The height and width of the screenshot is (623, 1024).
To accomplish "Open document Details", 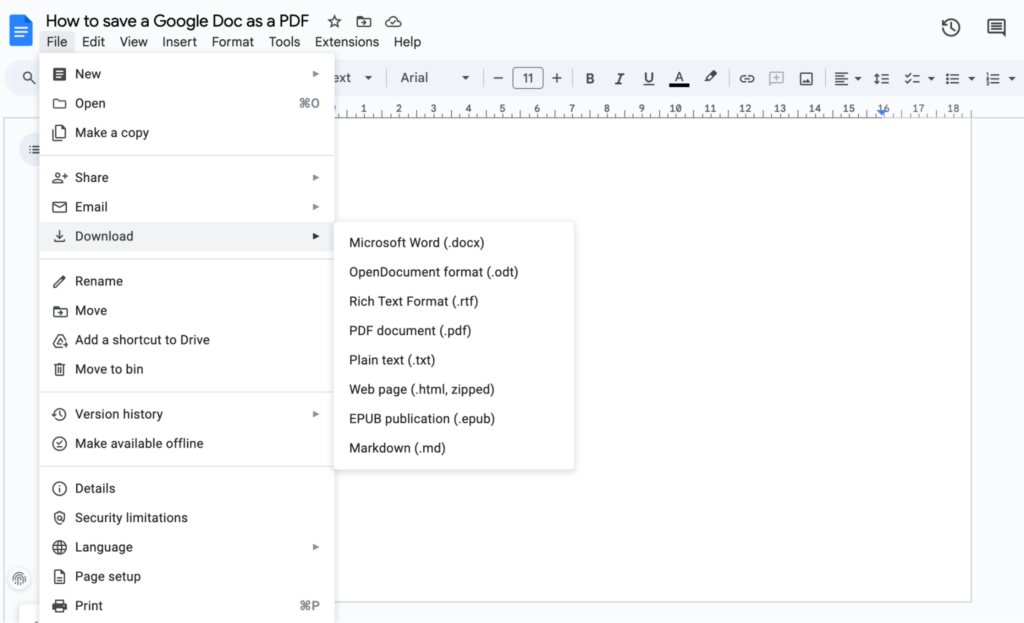I will click(x=187, y=488).
